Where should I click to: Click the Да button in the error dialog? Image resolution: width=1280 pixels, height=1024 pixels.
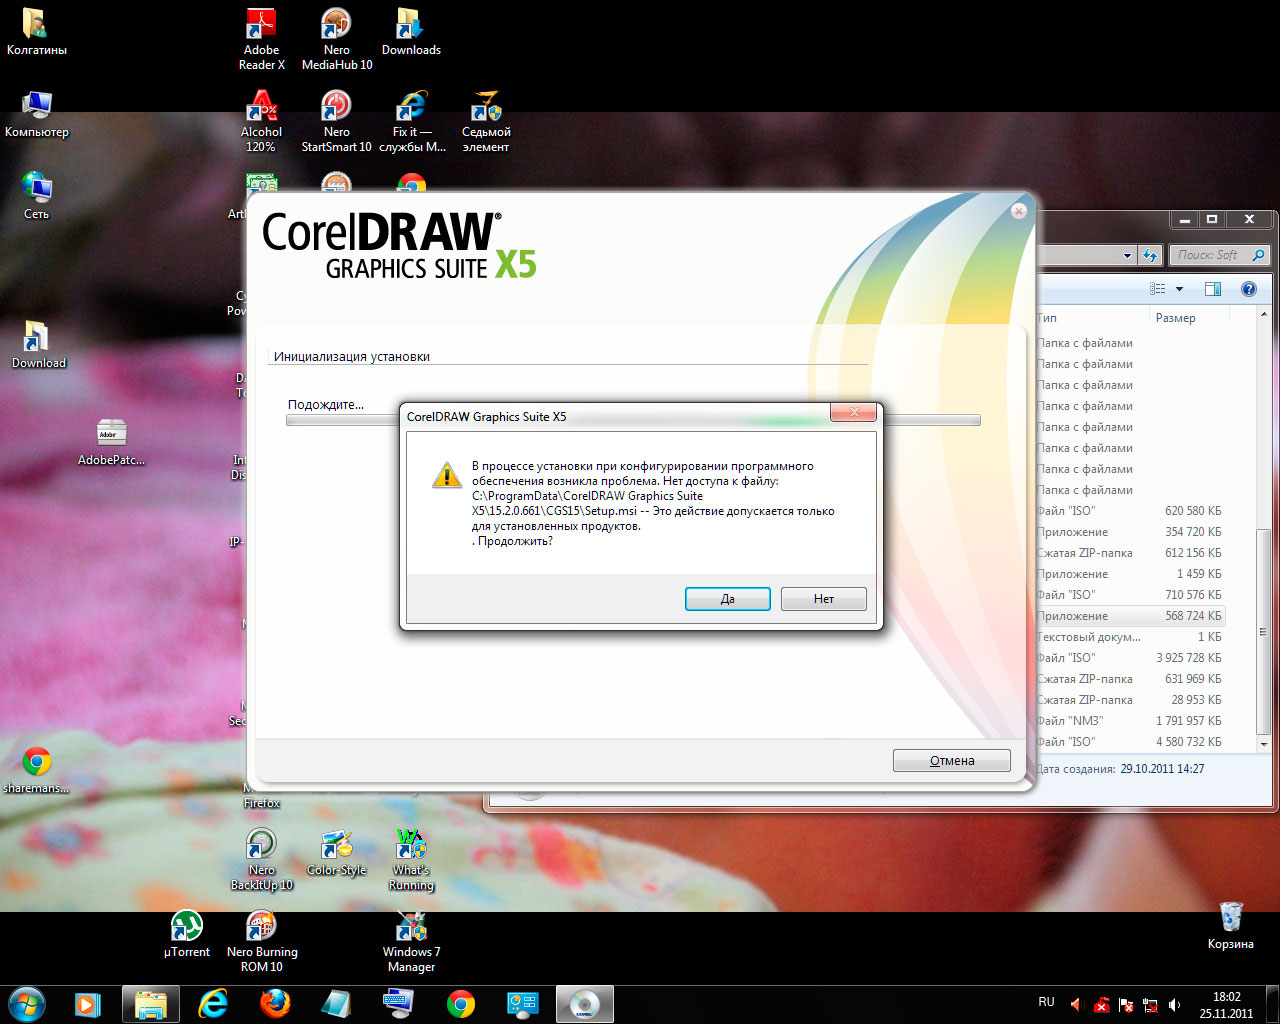point(727,599)
